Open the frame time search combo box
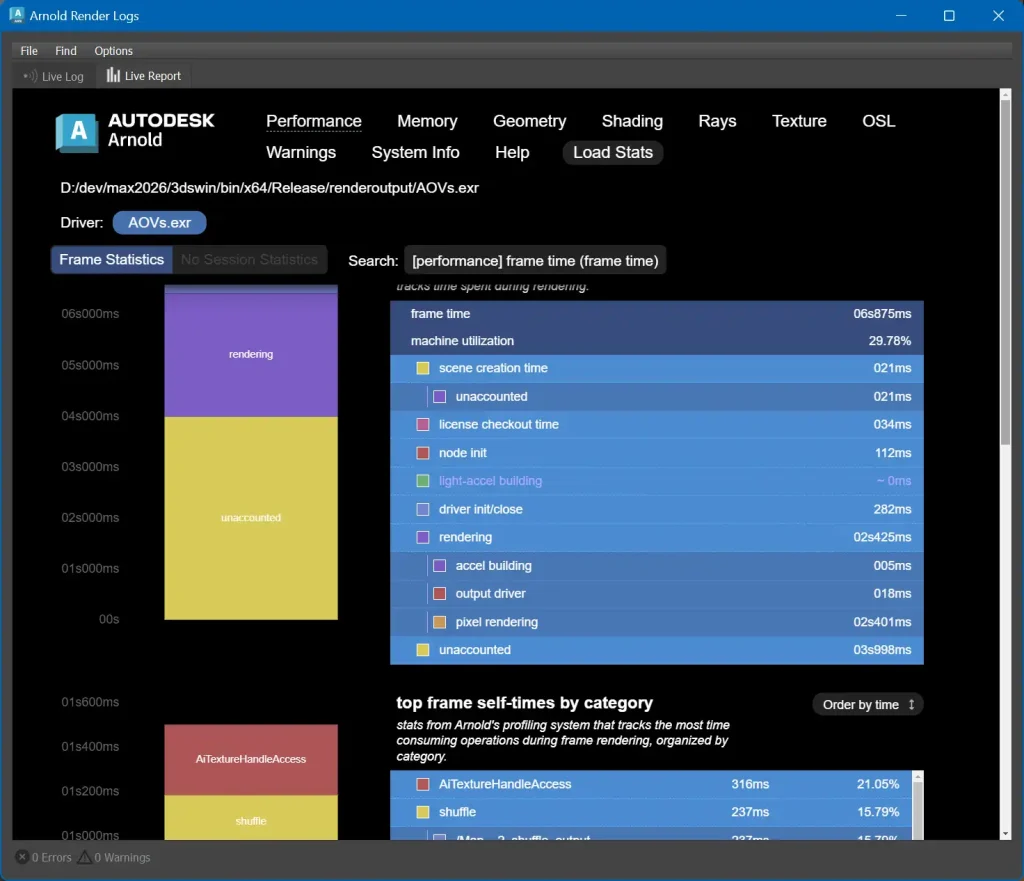Viewport: 1024px width, 881px height. point(535,261)
